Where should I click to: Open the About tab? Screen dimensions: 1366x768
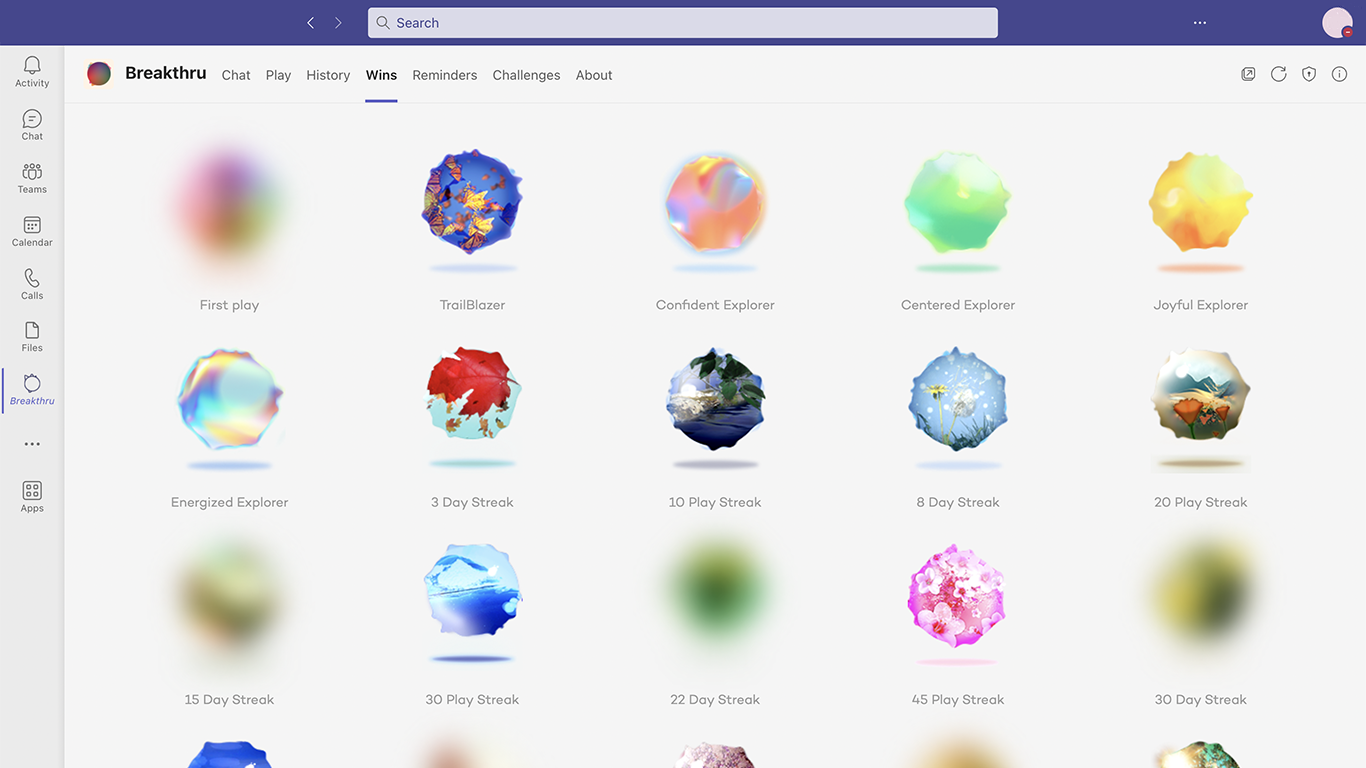tap(594, 75)
